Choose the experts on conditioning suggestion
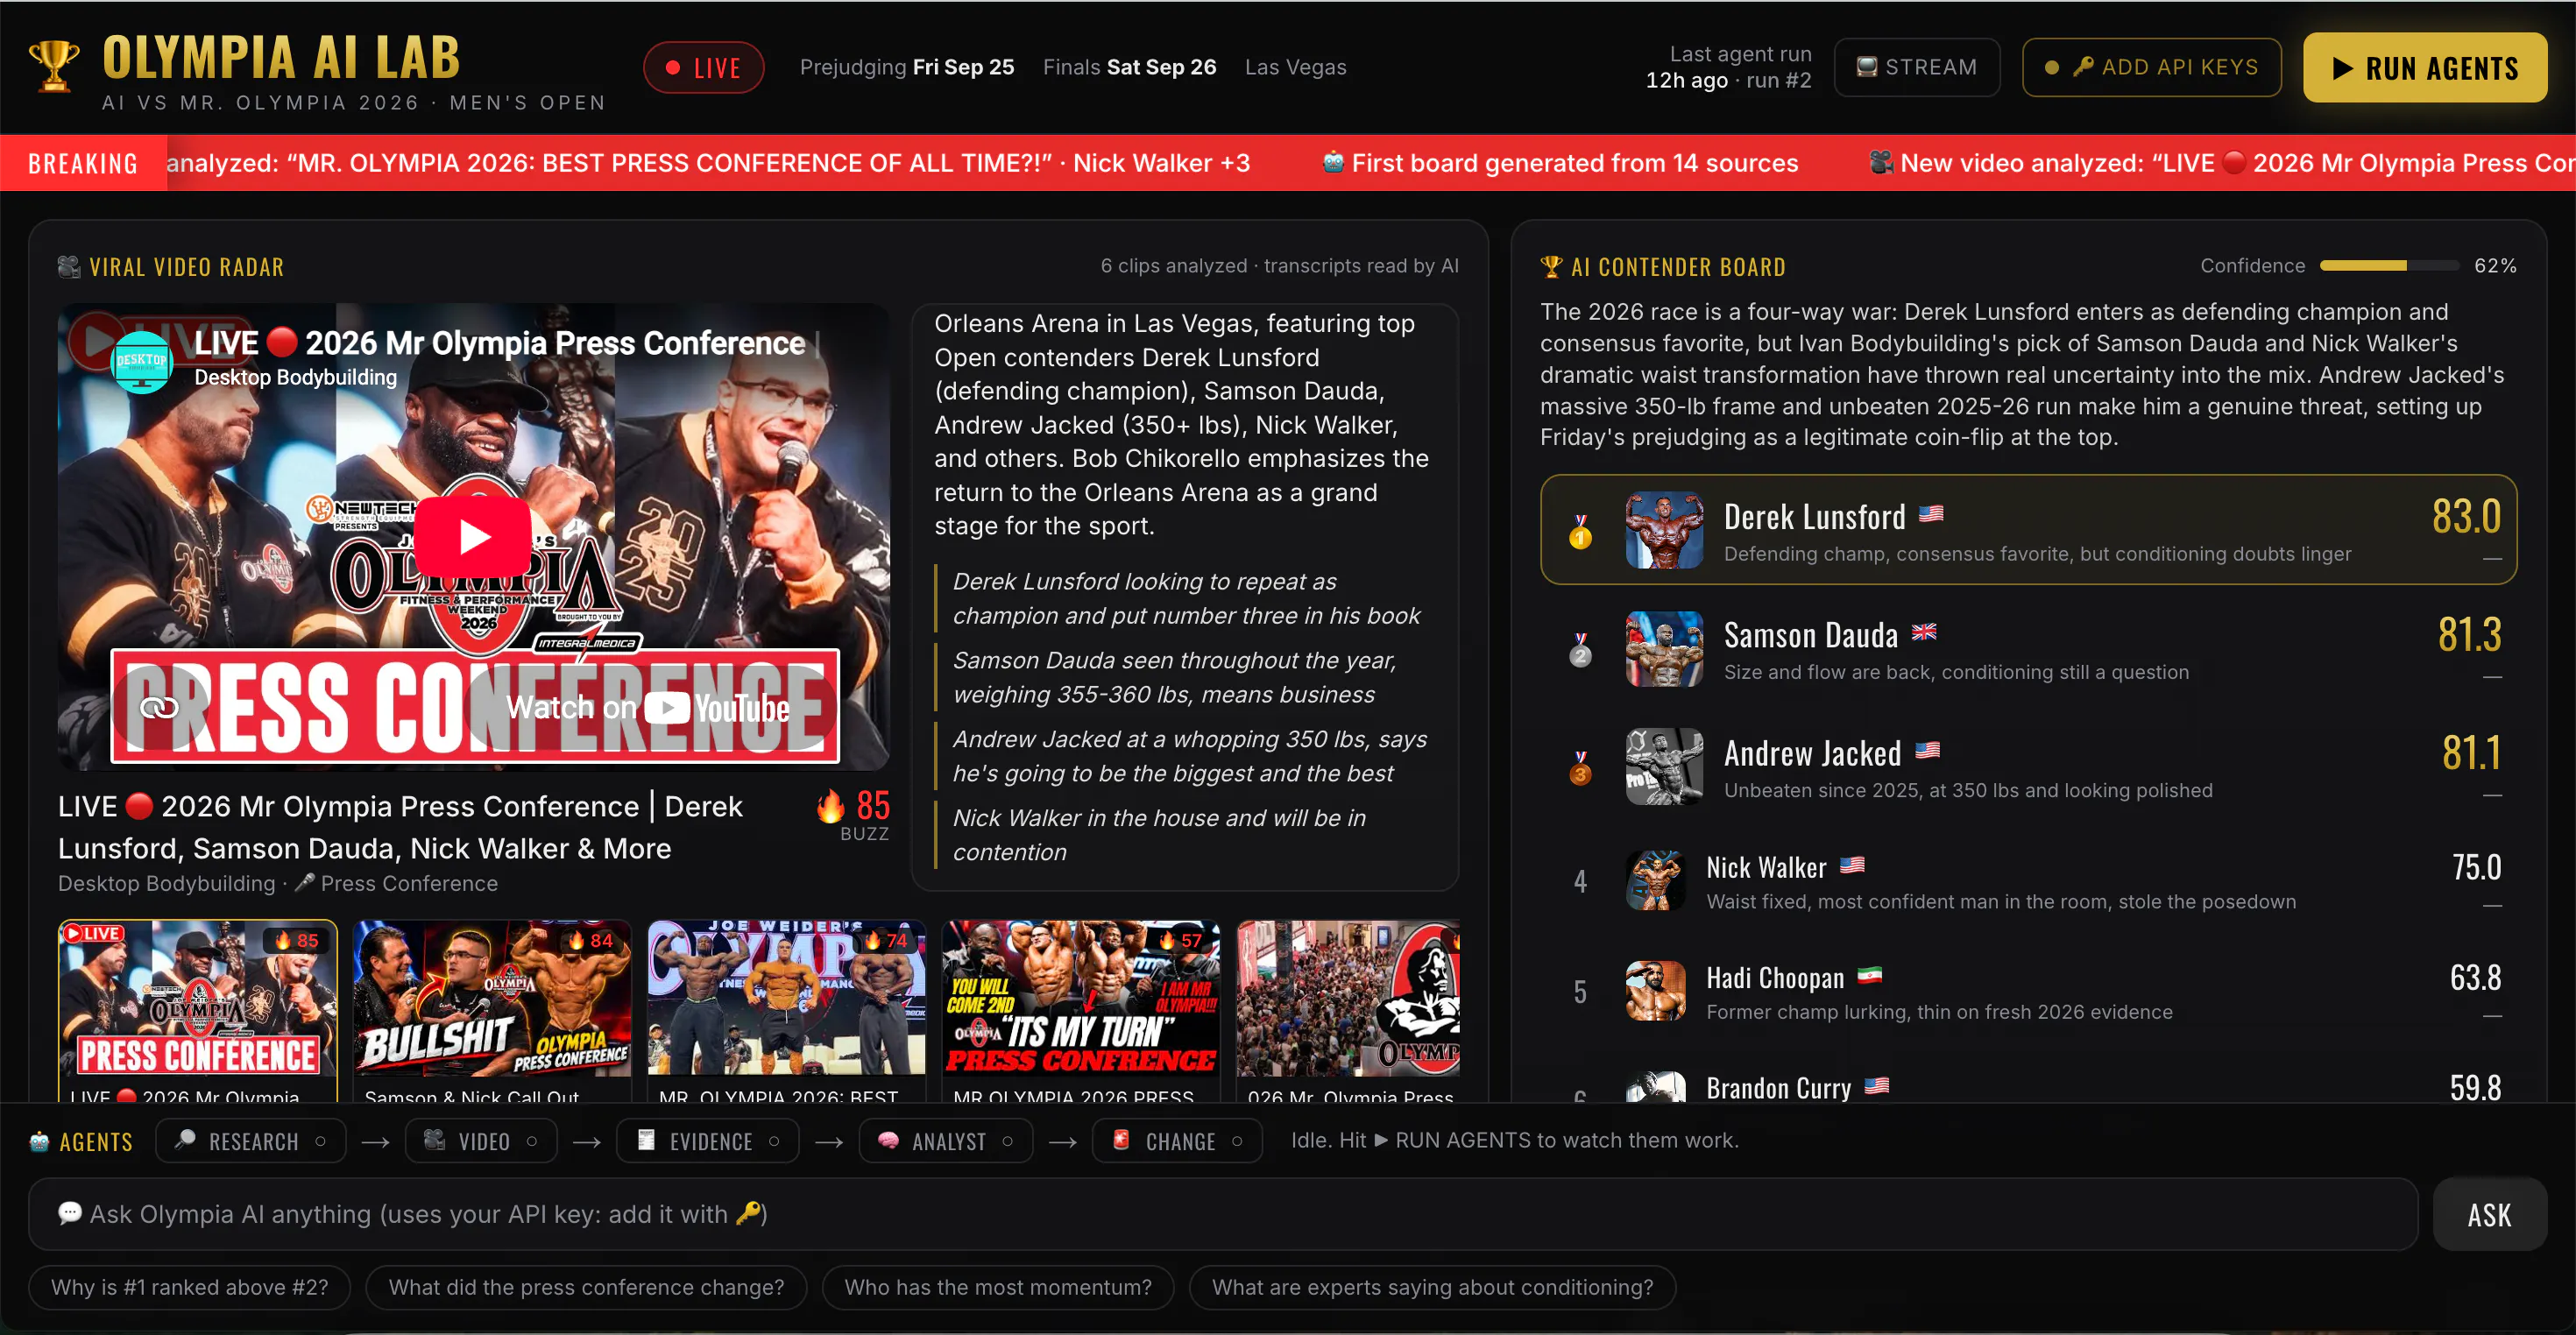This screenshot has height=1335, width=2576. (x=1433, y=1287)
